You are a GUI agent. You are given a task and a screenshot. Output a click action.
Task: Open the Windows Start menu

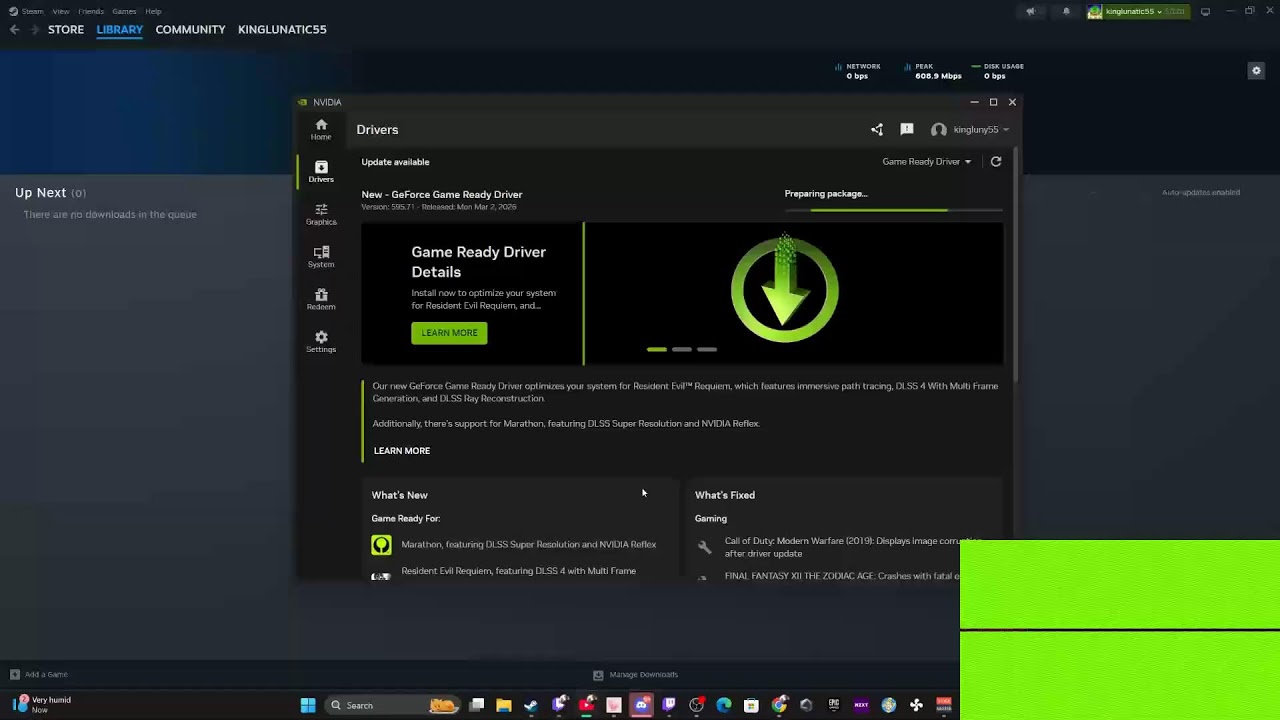coord(308,705)
